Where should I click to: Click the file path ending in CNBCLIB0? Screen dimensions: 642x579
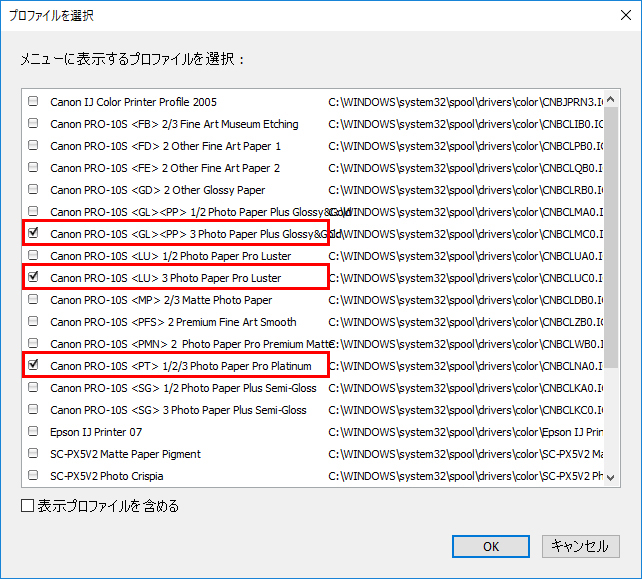(x=466, y=124)
